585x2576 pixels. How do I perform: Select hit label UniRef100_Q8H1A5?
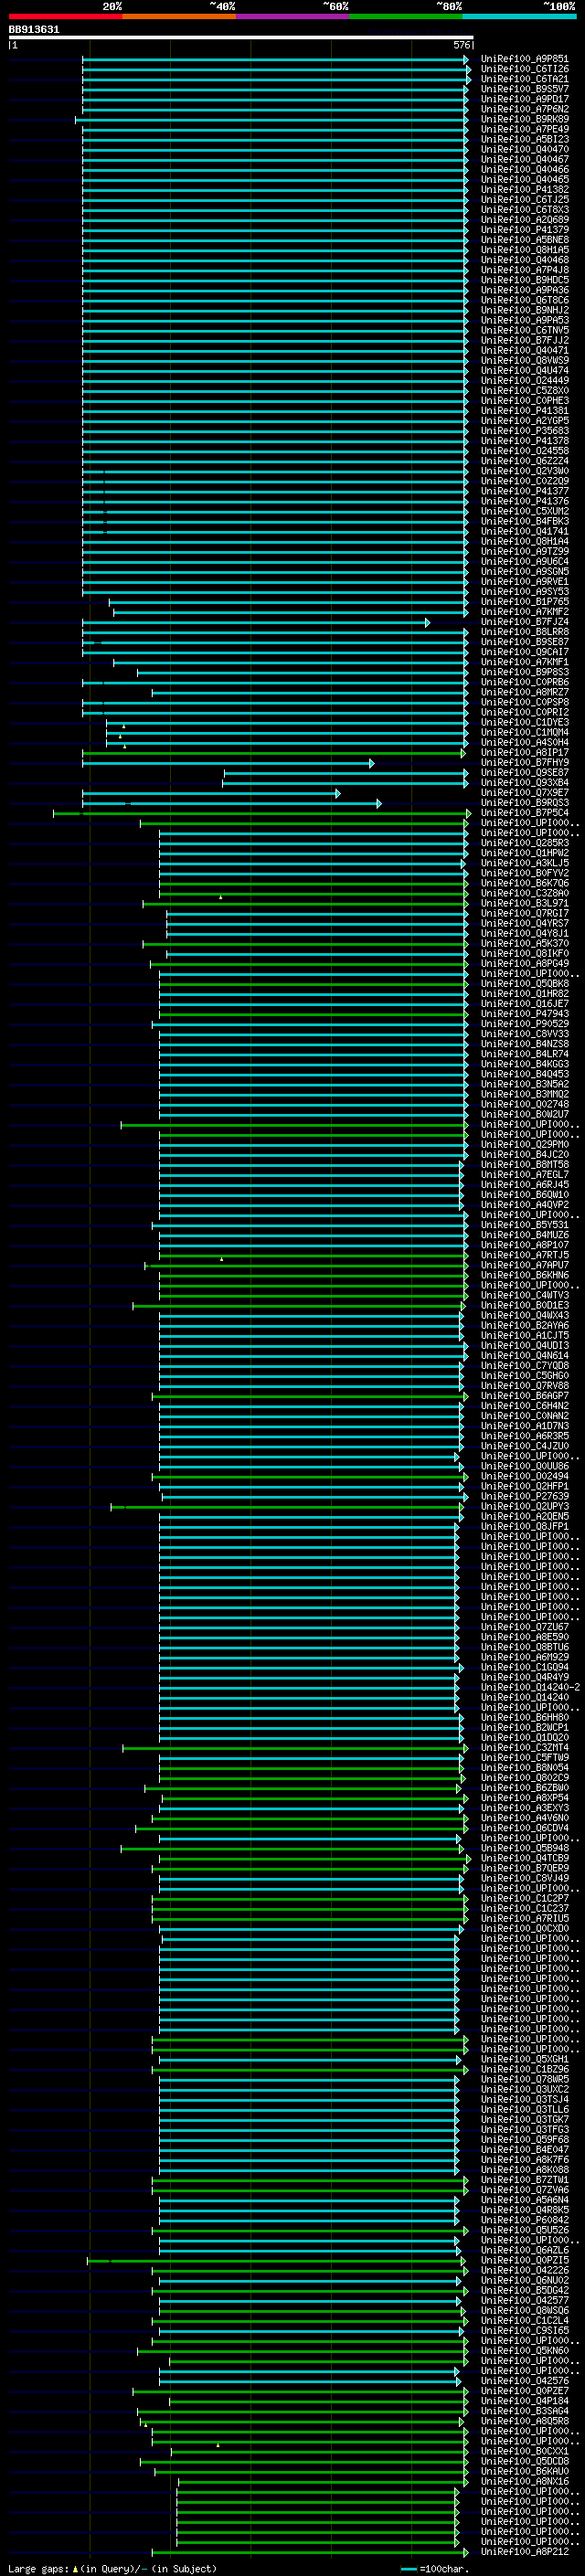[x=524, y=250]
